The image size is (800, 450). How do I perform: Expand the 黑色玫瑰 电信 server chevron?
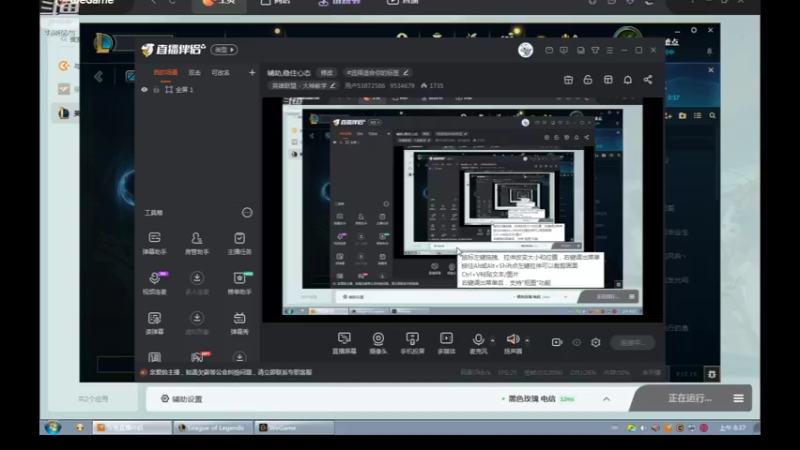(606, 399)
